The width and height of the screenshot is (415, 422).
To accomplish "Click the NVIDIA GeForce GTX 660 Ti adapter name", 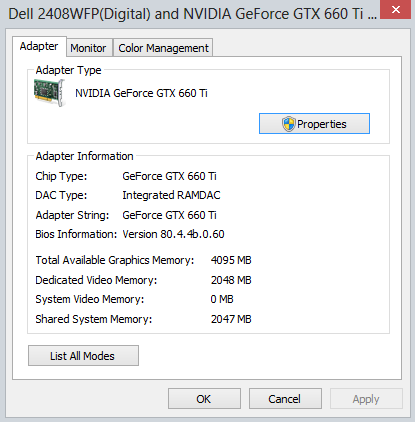I will pos(141,93).
